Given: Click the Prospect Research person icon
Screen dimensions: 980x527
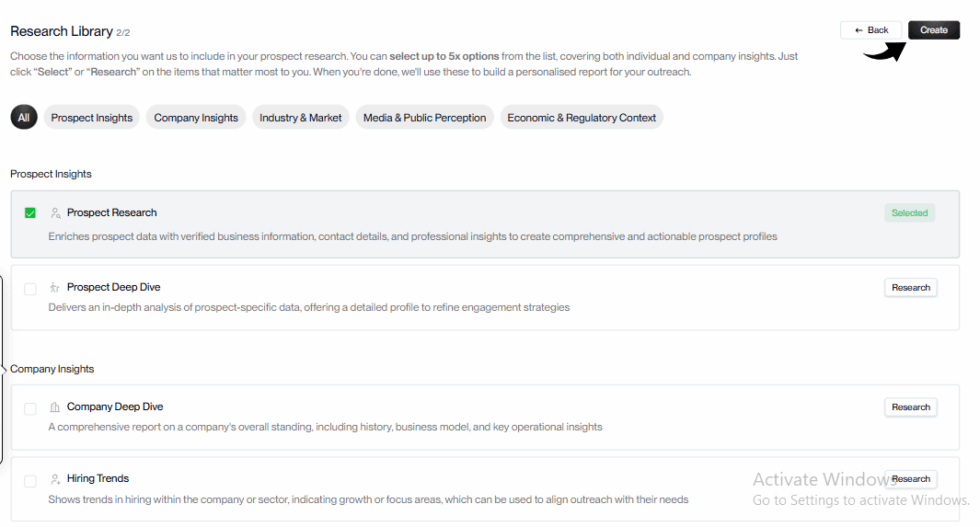Looking at the screenshot, I should [55, 213].
